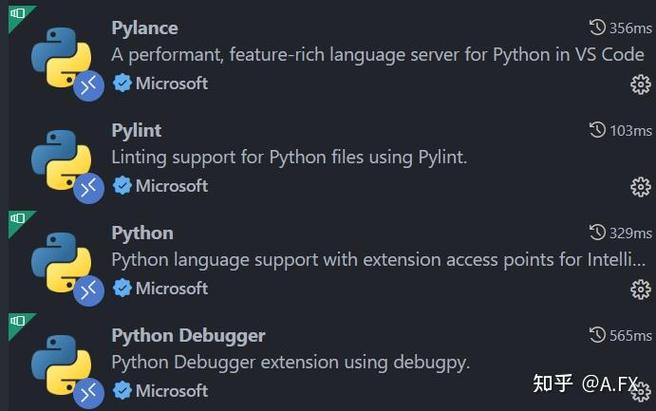Select the Python Debugger extension title
This screenshot has width=656, height=411.
pos(188,335)
